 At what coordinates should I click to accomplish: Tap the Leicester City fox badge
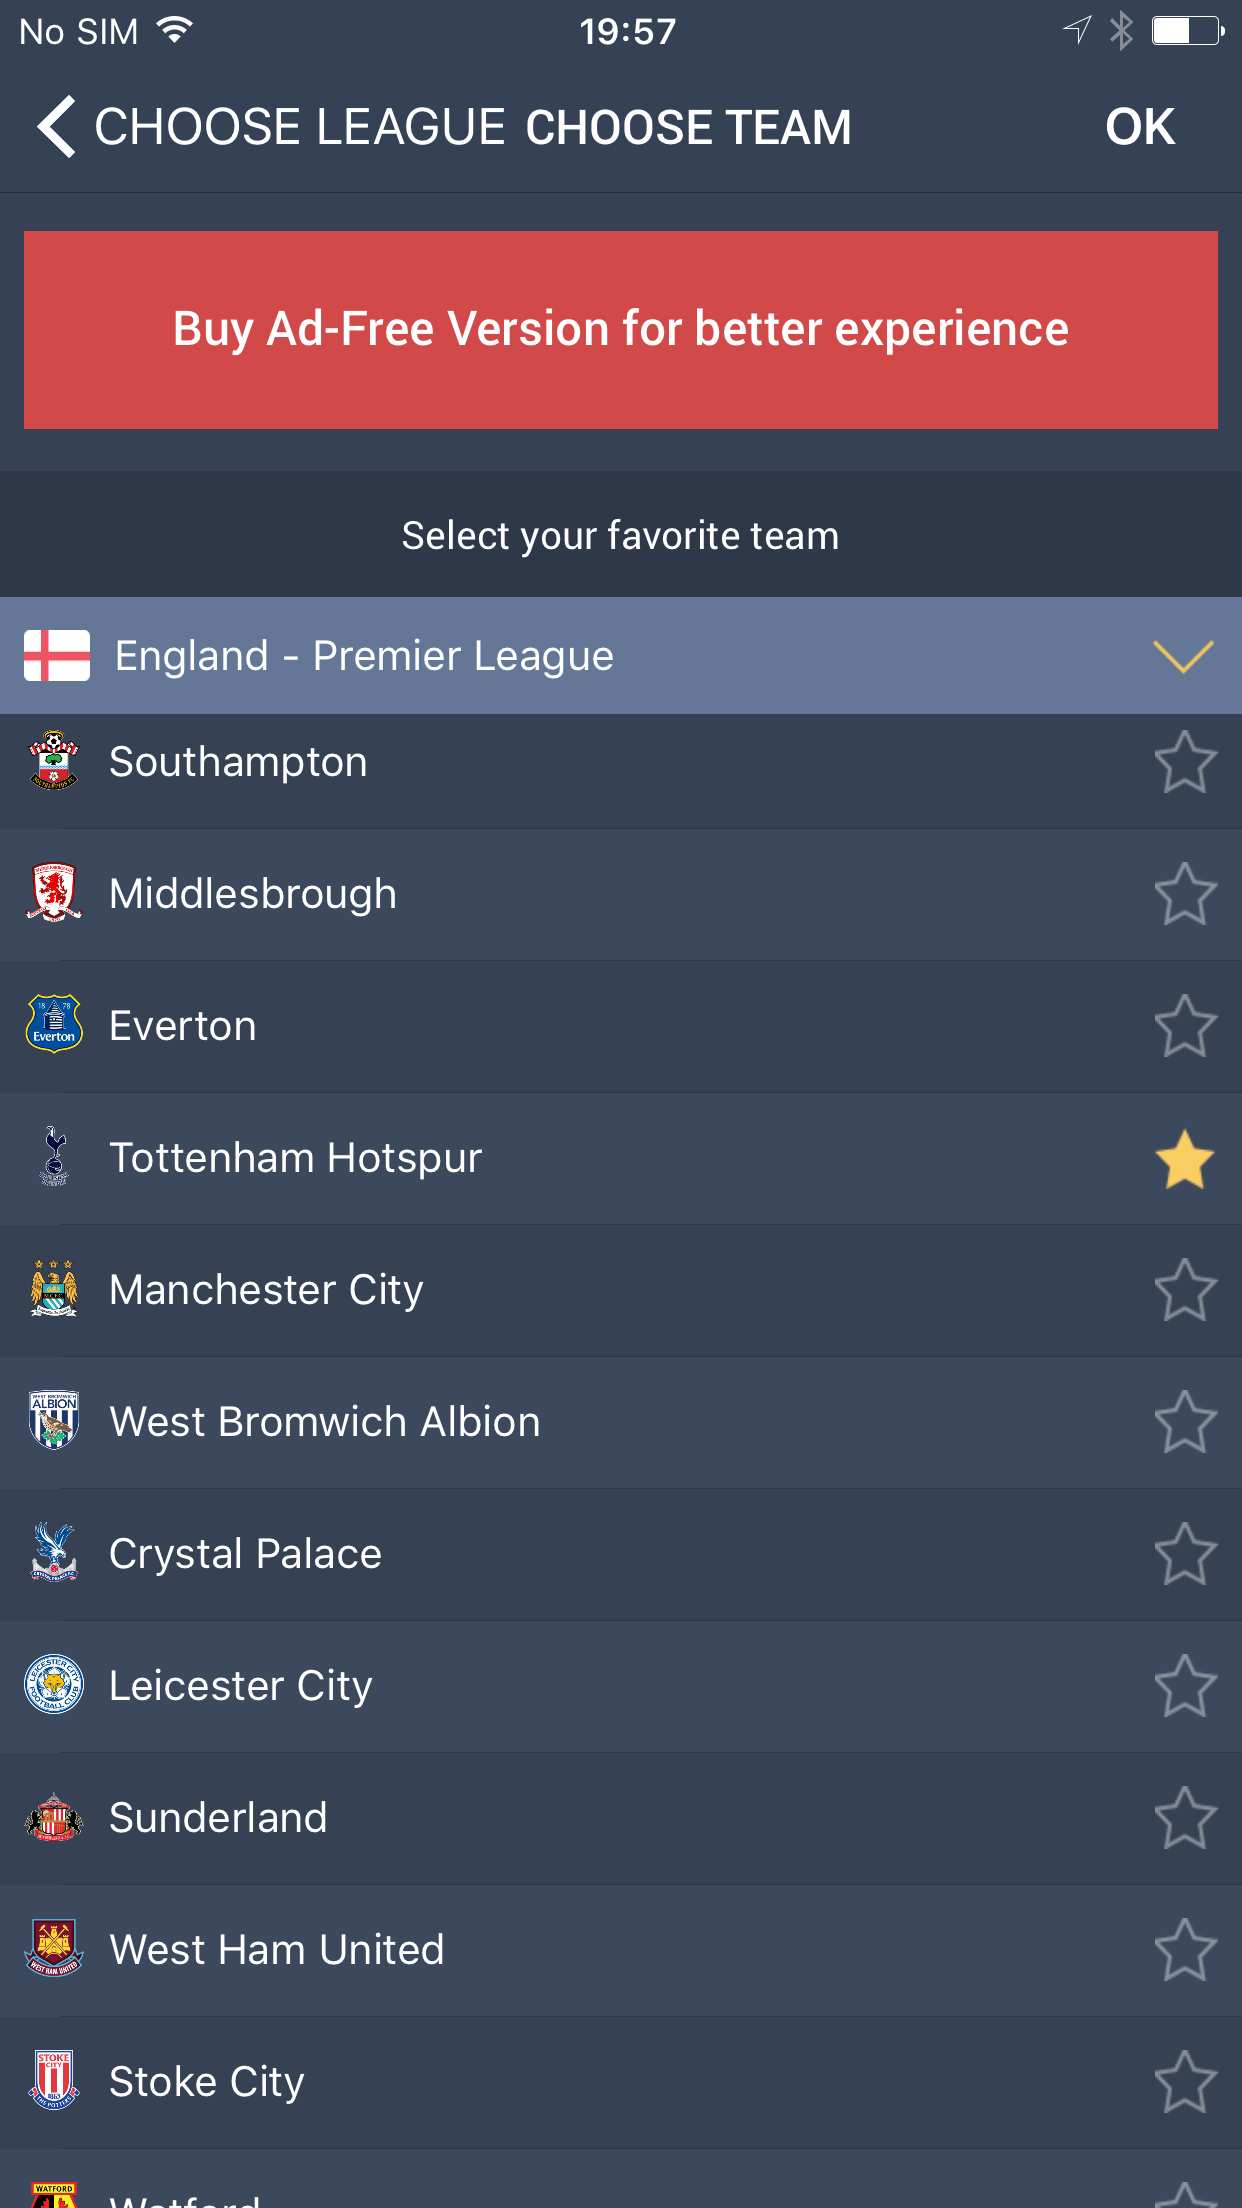tap(54, 1685)
